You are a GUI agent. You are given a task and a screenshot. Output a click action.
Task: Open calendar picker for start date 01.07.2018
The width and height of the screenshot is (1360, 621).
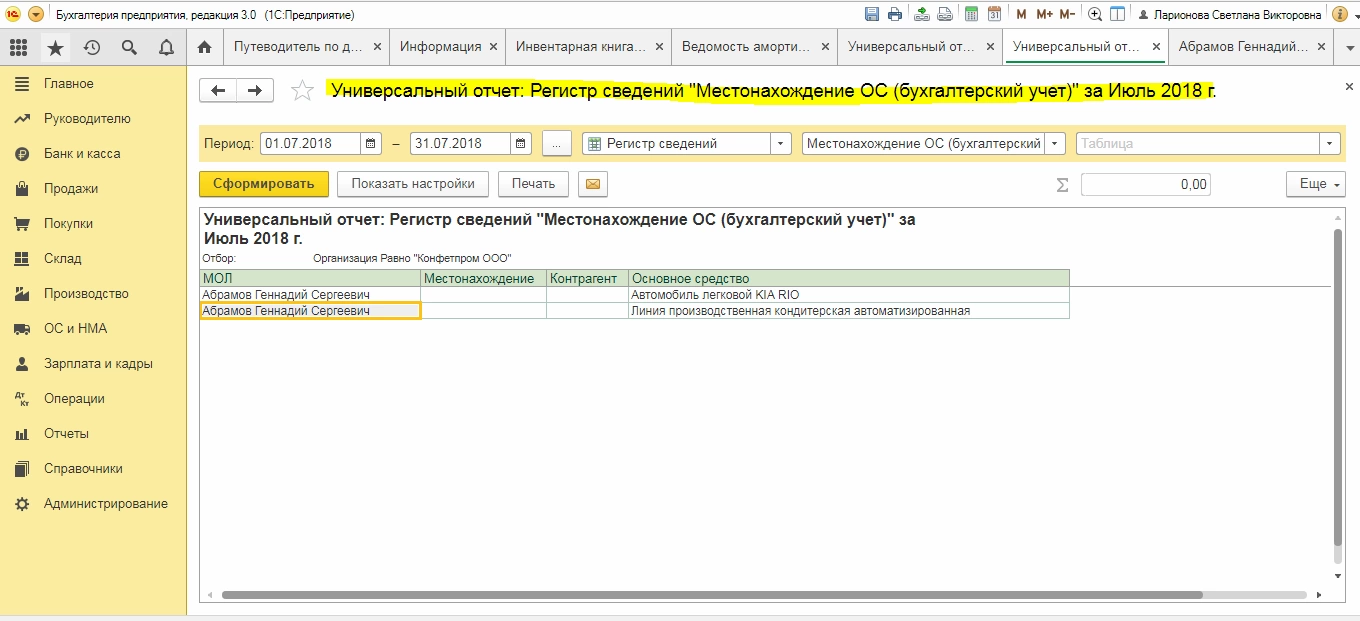pos(371,143)
